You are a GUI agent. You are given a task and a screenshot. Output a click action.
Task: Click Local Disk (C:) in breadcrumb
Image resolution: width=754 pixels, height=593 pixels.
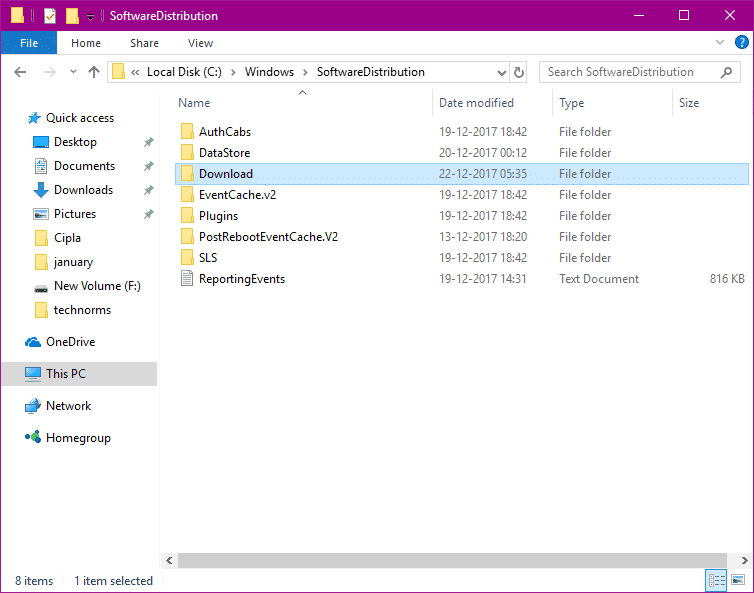(x=184, y=72)
